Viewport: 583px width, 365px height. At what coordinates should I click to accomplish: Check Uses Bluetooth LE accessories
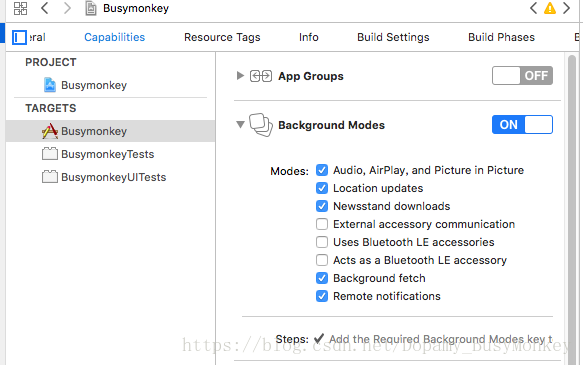tap(322, 242)
